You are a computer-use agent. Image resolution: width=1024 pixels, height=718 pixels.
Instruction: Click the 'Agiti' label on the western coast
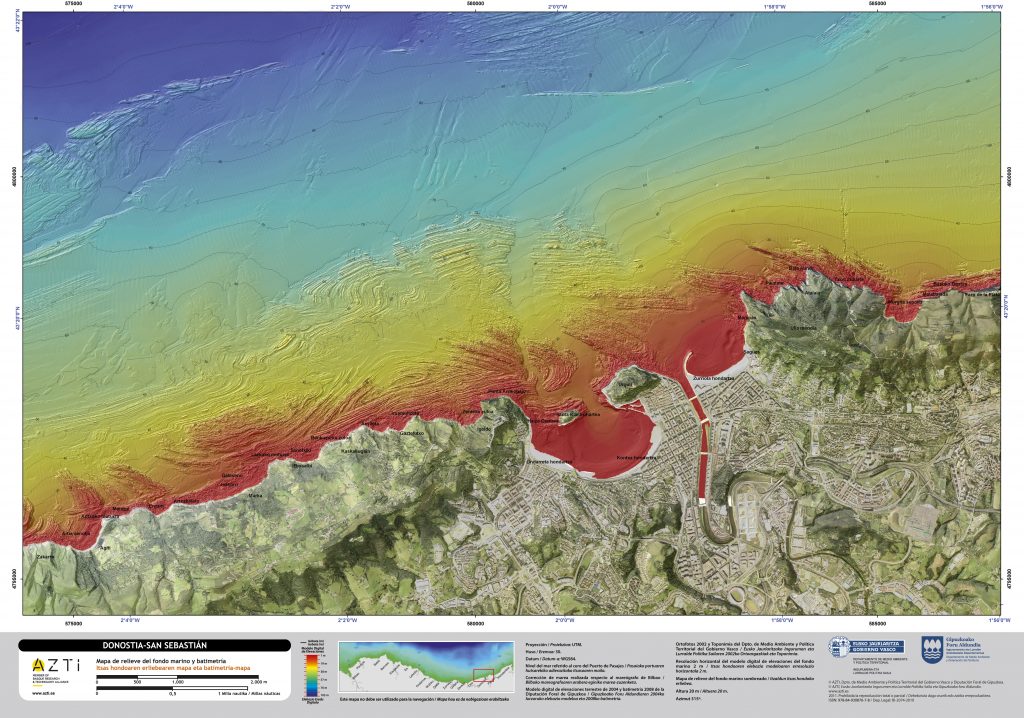pyautogui.click(x=104, y=547)
